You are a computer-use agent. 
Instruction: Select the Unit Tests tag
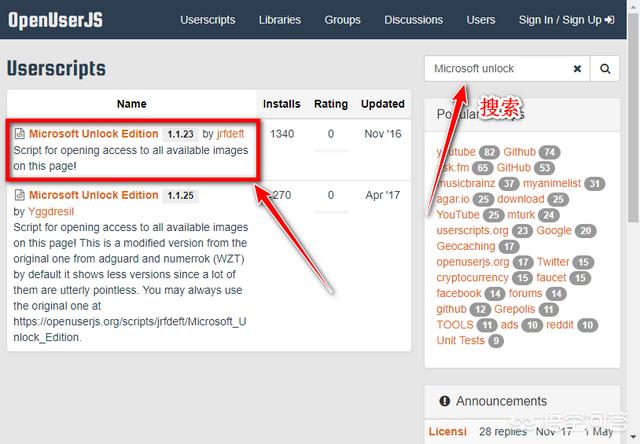(460, 341)
